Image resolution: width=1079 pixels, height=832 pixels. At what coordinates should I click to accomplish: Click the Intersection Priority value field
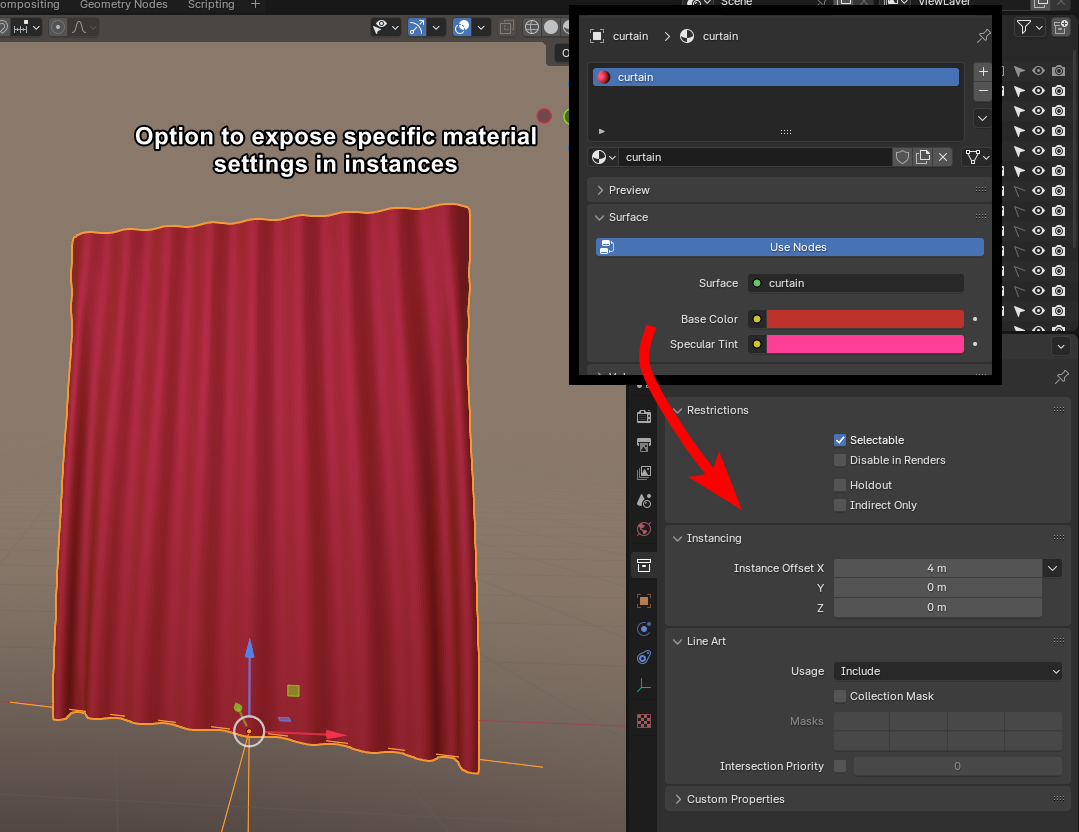pos(957,766)
